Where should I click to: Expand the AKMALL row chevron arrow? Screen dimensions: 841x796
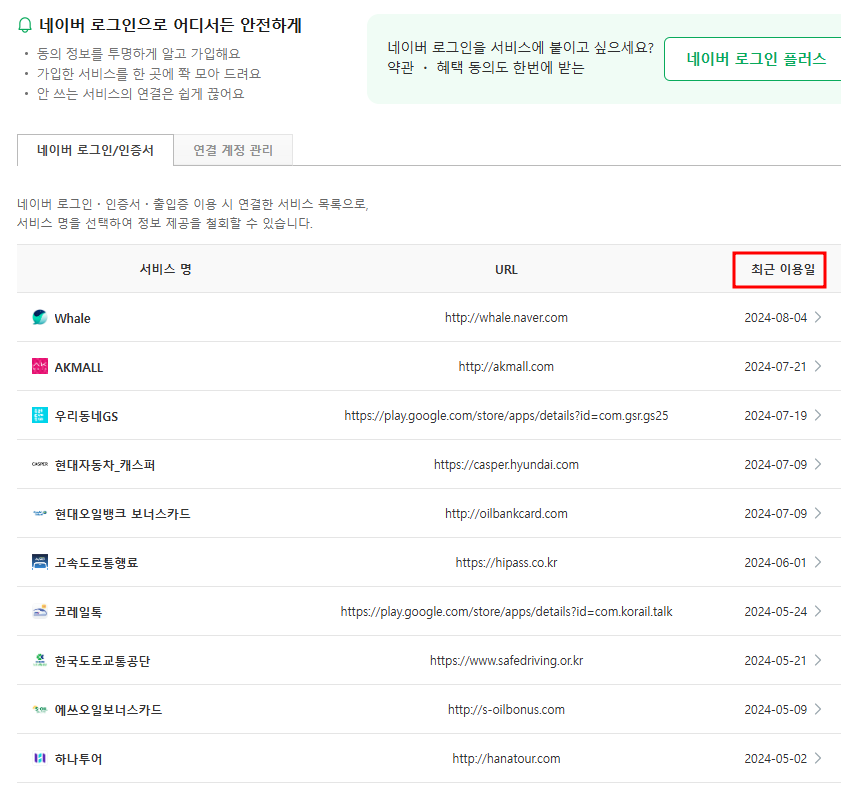click(x=818, y=366)
